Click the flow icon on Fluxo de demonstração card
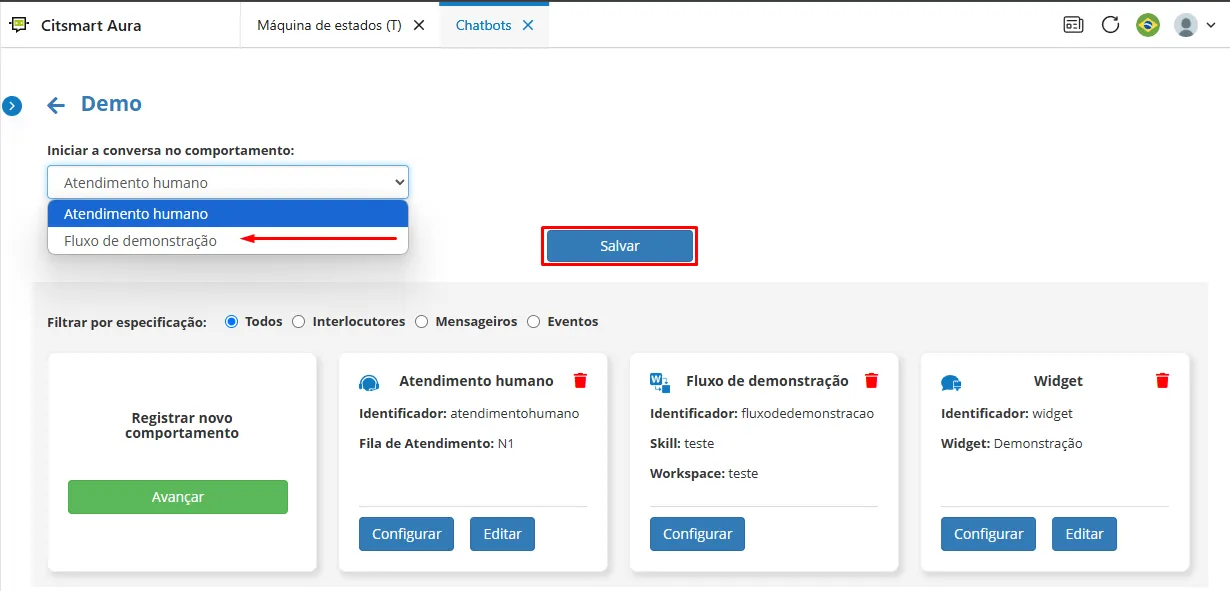The width and height of the screenshot is (1230, 591). (x=660, y=382)
